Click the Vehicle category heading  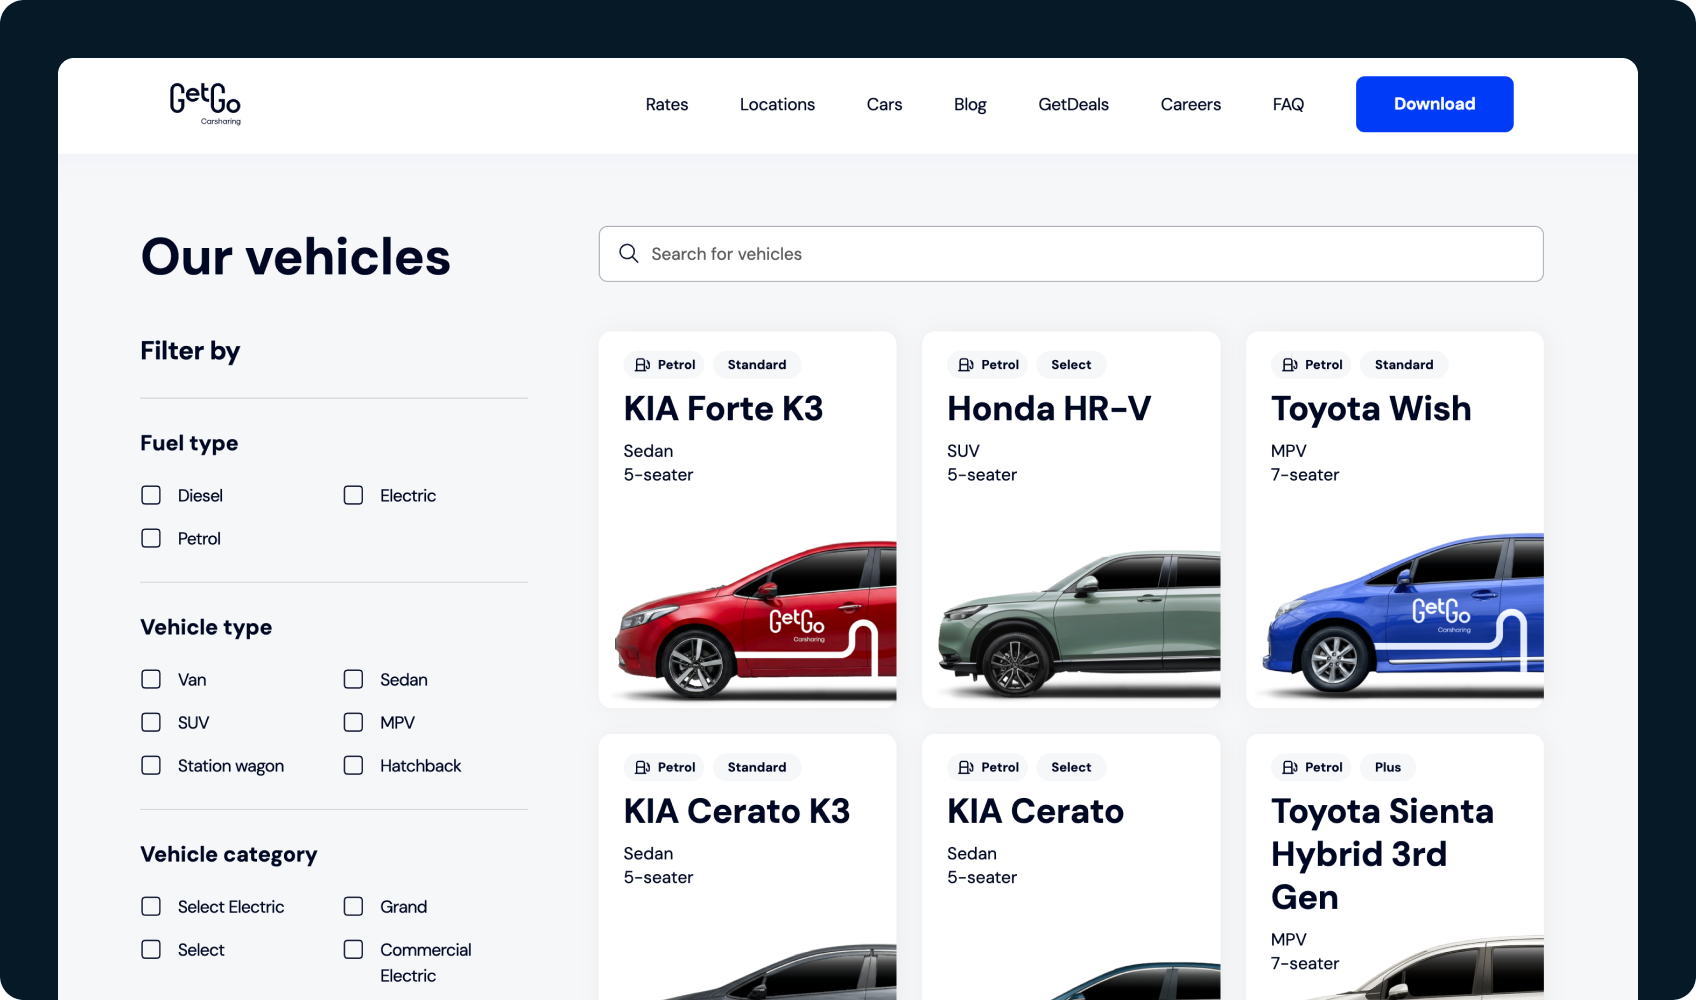(x=229, y=854)
